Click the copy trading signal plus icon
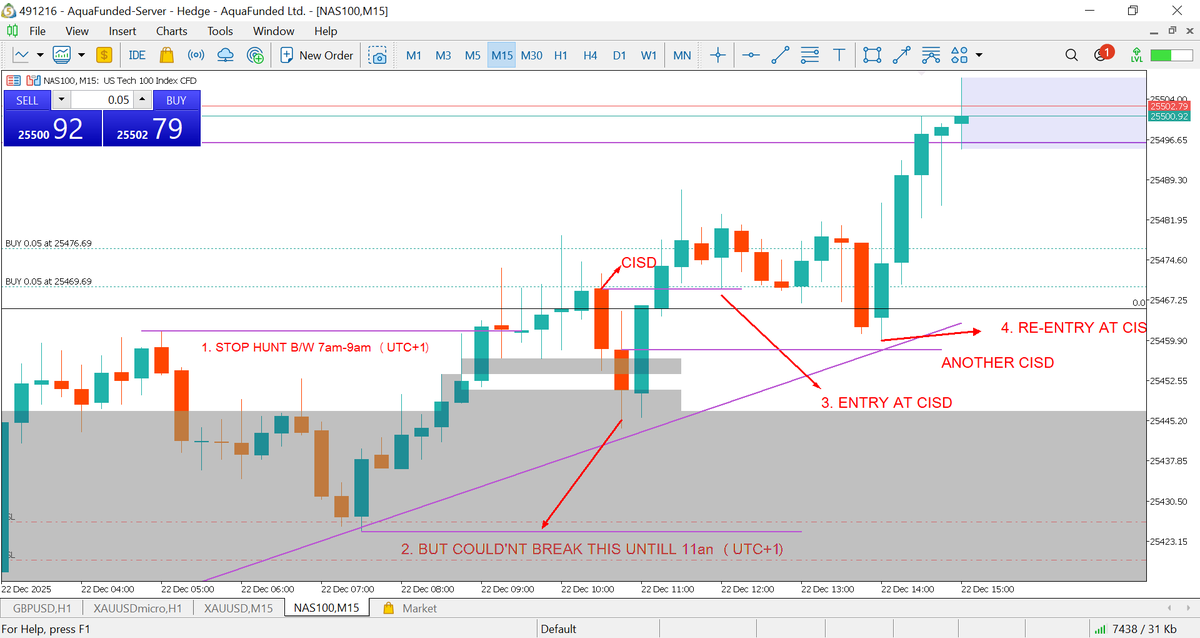This screenshot has height=638, width=1200. click(254, 55)
